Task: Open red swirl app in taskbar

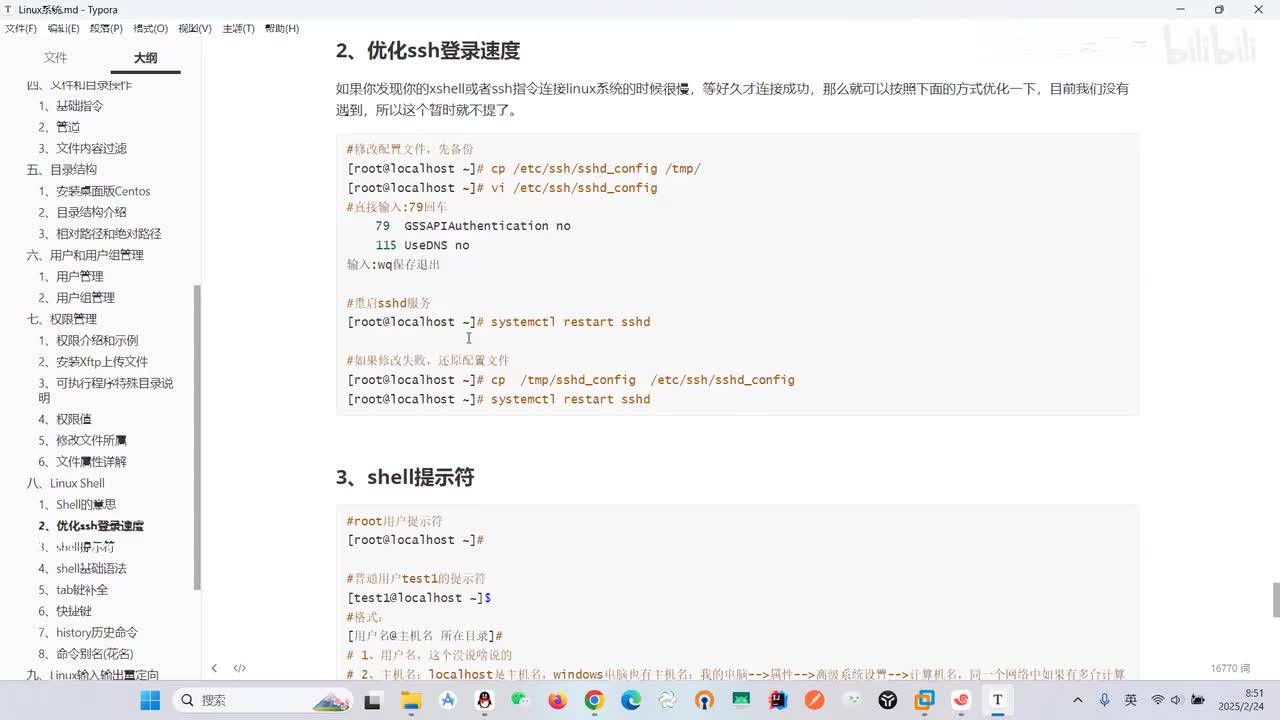Action: 961,701
